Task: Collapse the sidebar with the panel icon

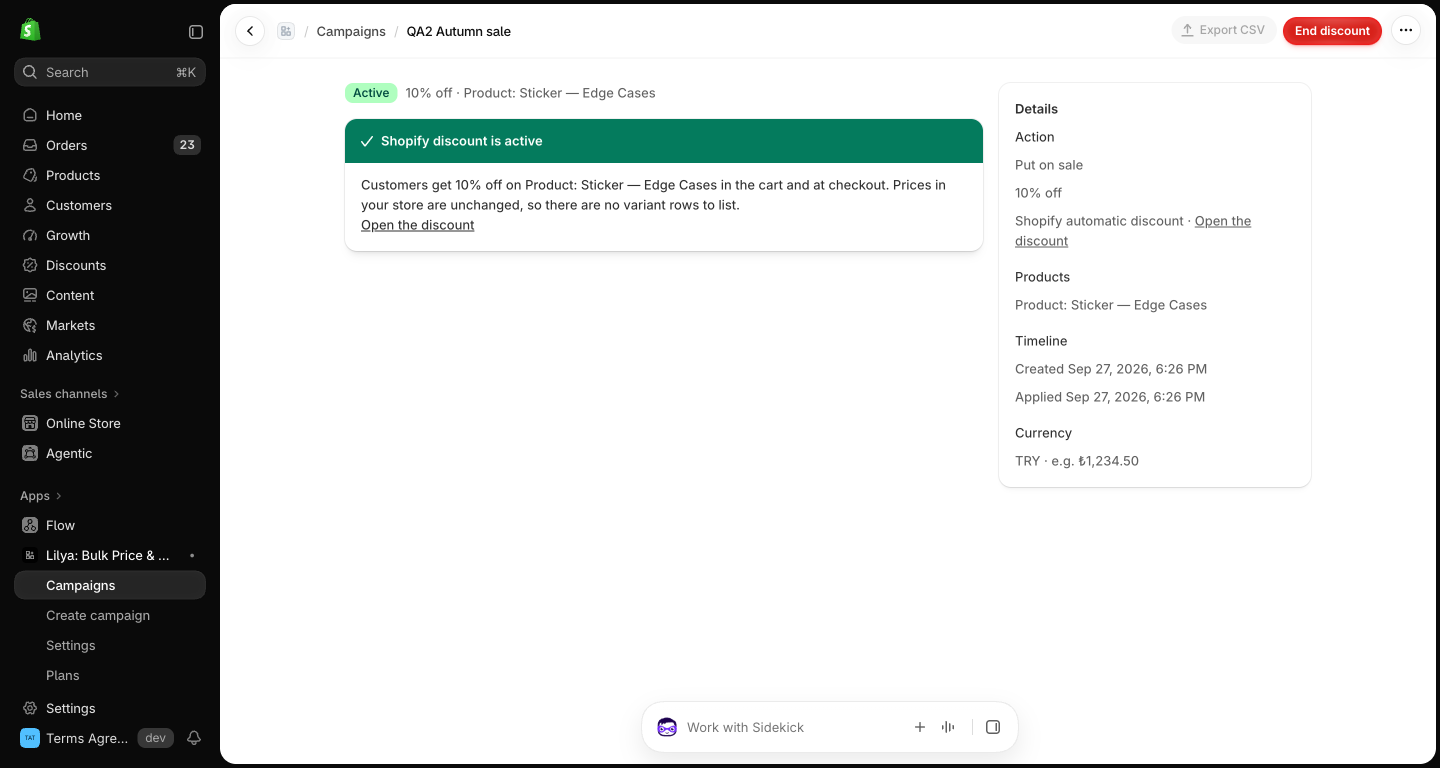Action: tap(196, 32)
